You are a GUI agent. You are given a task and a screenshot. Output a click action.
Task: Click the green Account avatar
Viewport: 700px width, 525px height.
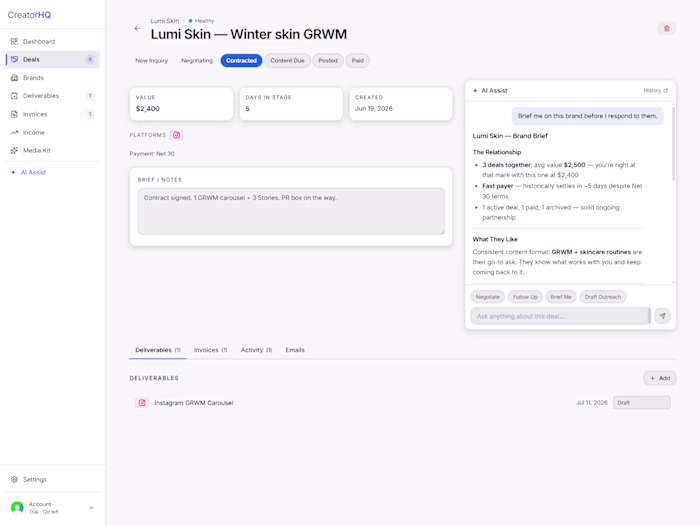[x=17, y=508]
